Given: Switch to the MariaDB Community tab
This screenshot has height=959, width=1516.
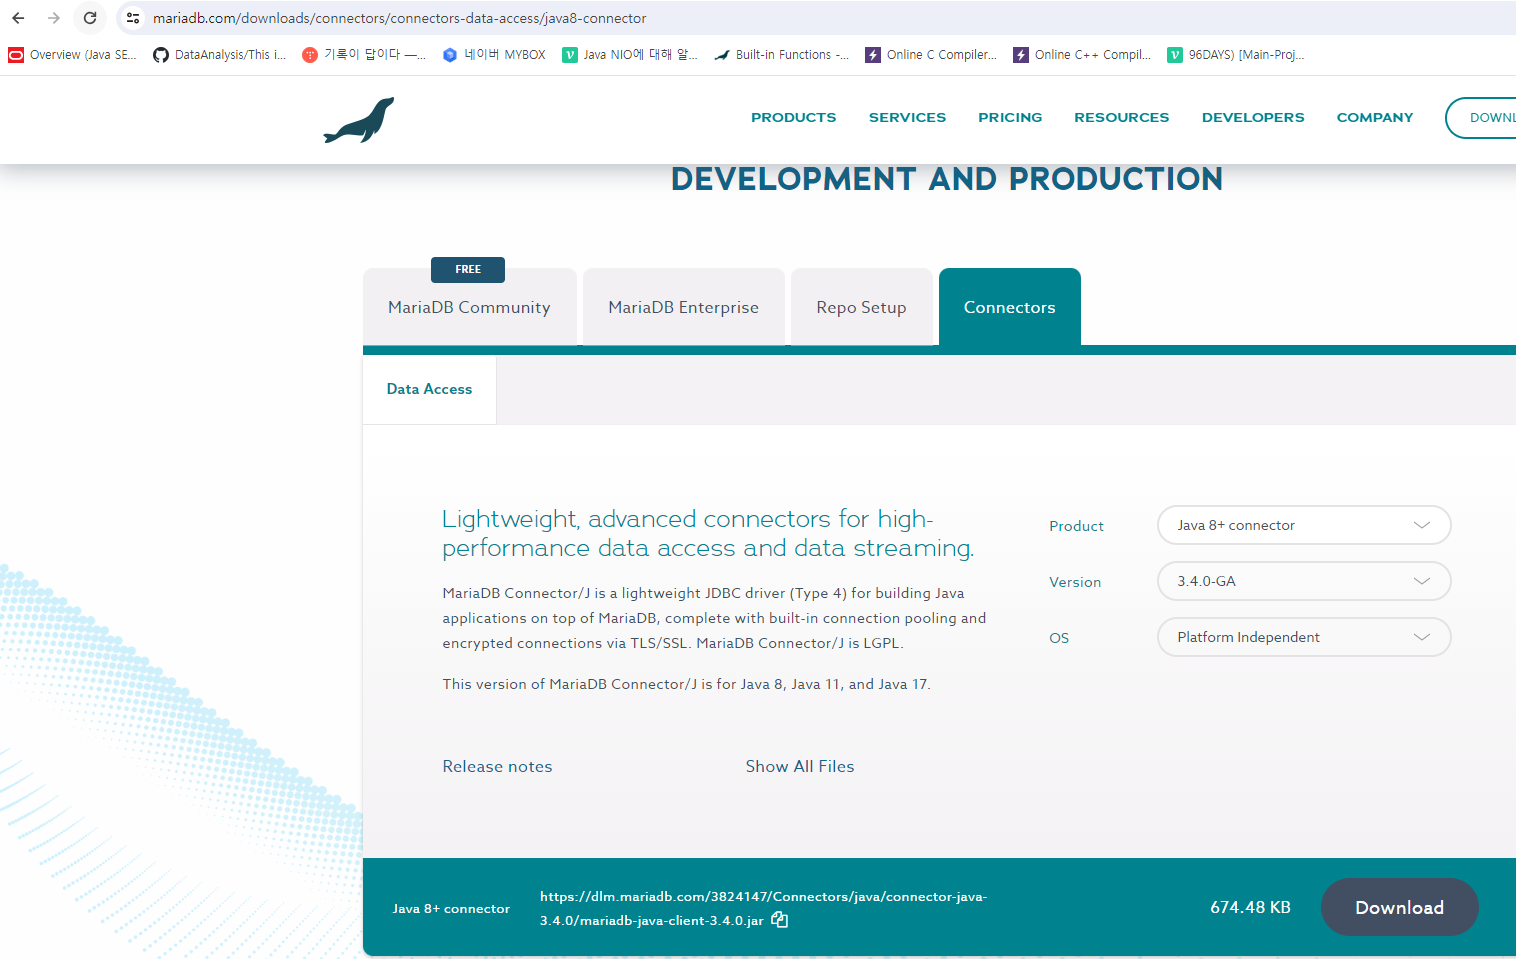Looking at the screenshot, I should [x=469, y=307].
